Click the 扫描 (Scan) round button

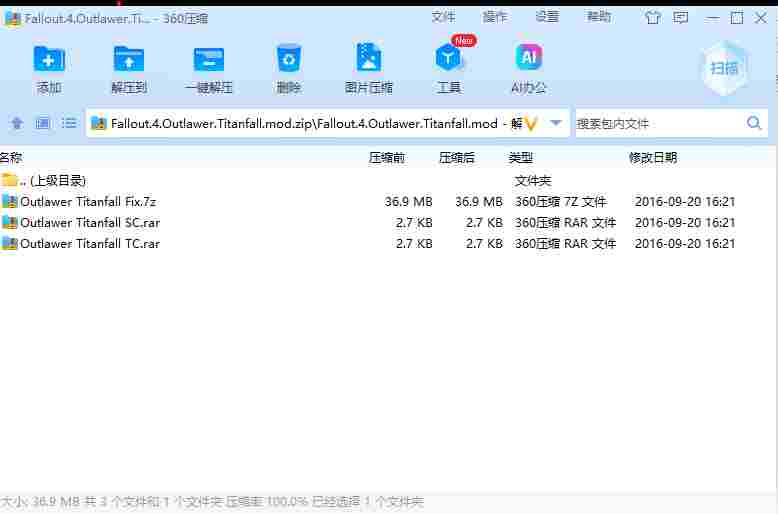[724, 68]
